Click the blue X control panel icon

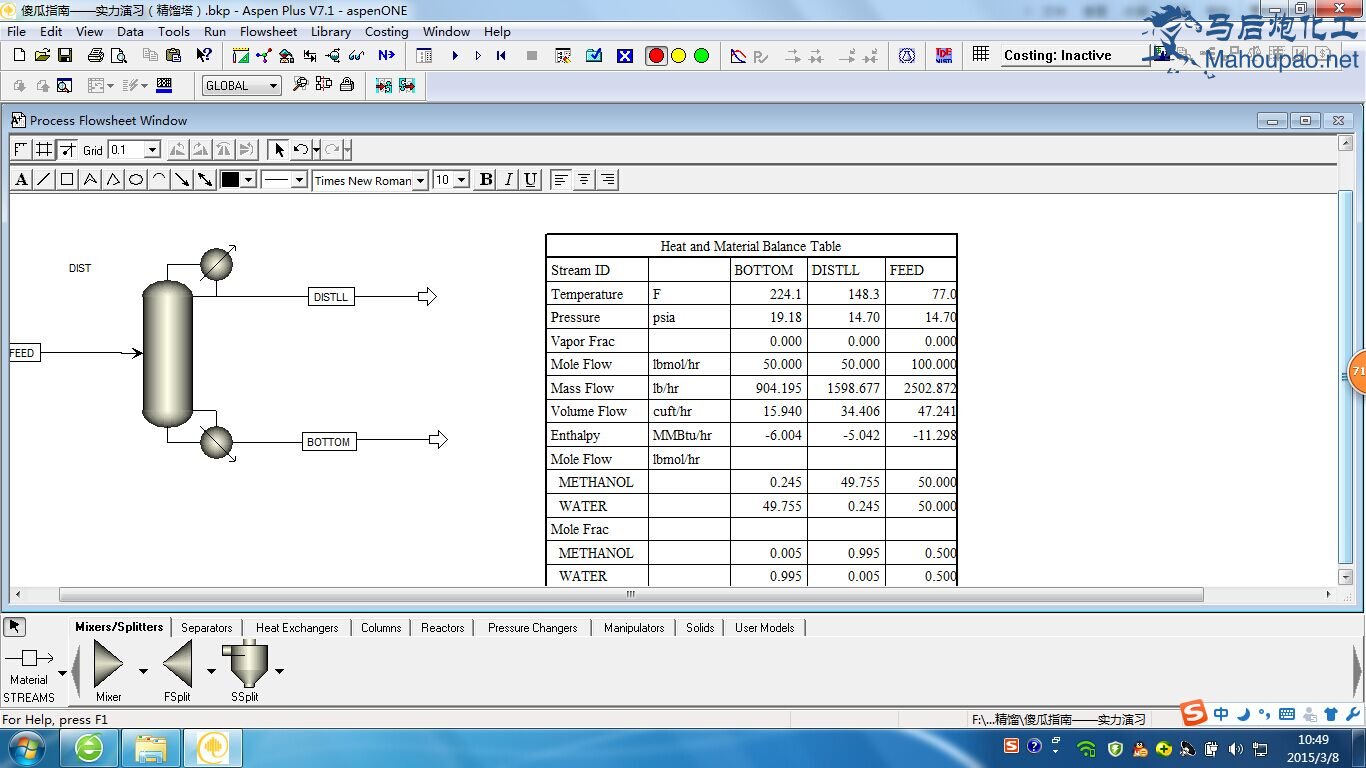625,55
